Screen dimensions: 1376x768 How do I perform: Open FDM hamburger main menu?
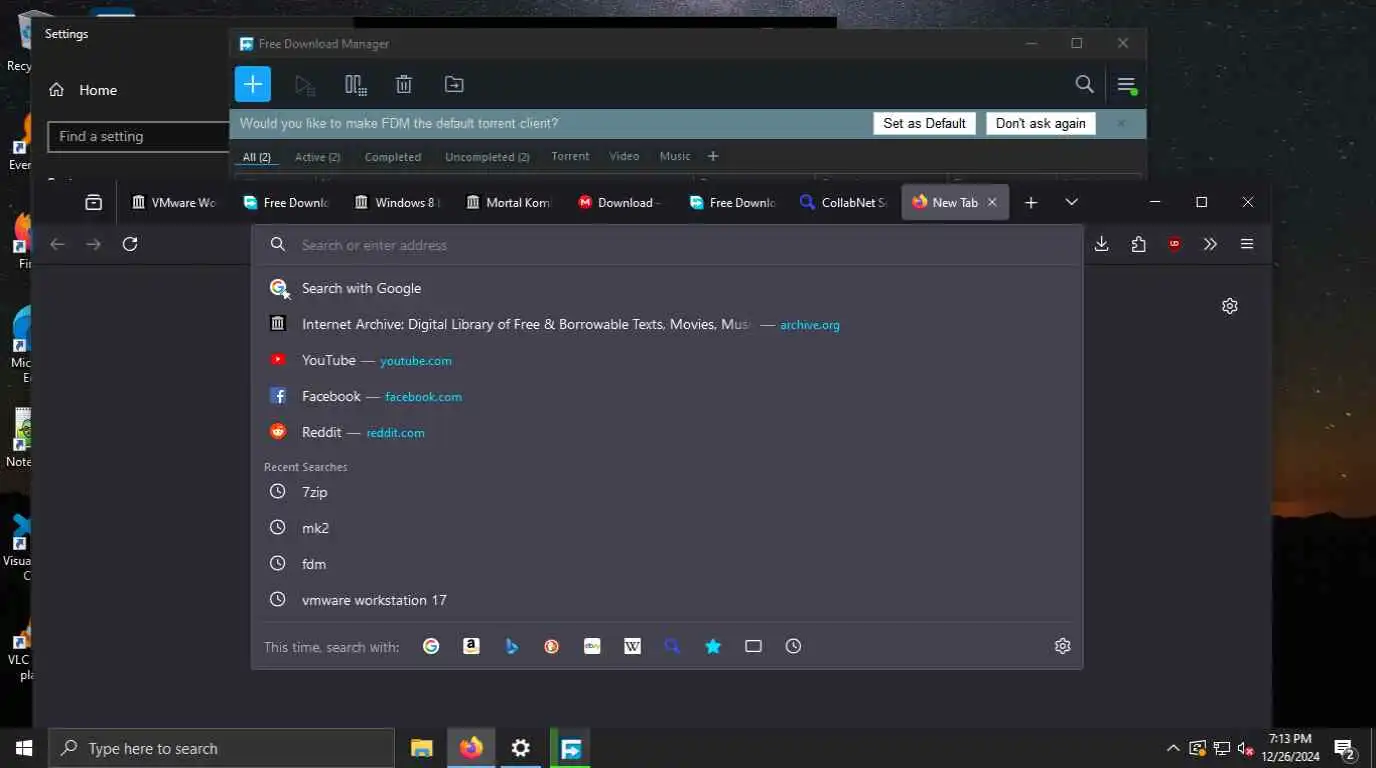pos(1127,85)
